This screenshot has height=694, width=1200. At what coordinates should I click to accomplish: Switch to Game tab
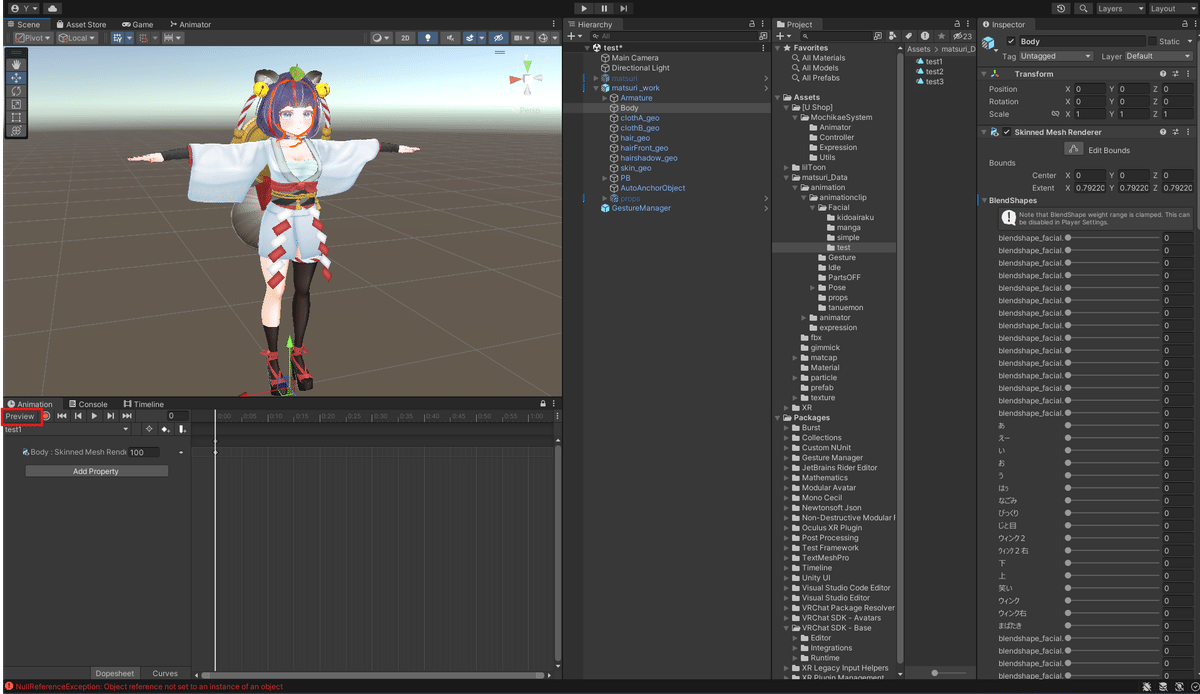coord(138,24)
